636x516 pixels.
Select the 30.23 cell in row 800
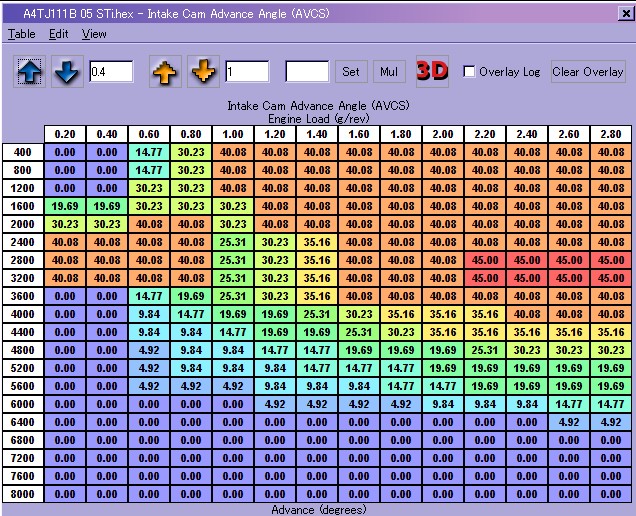tap(191, 170)
